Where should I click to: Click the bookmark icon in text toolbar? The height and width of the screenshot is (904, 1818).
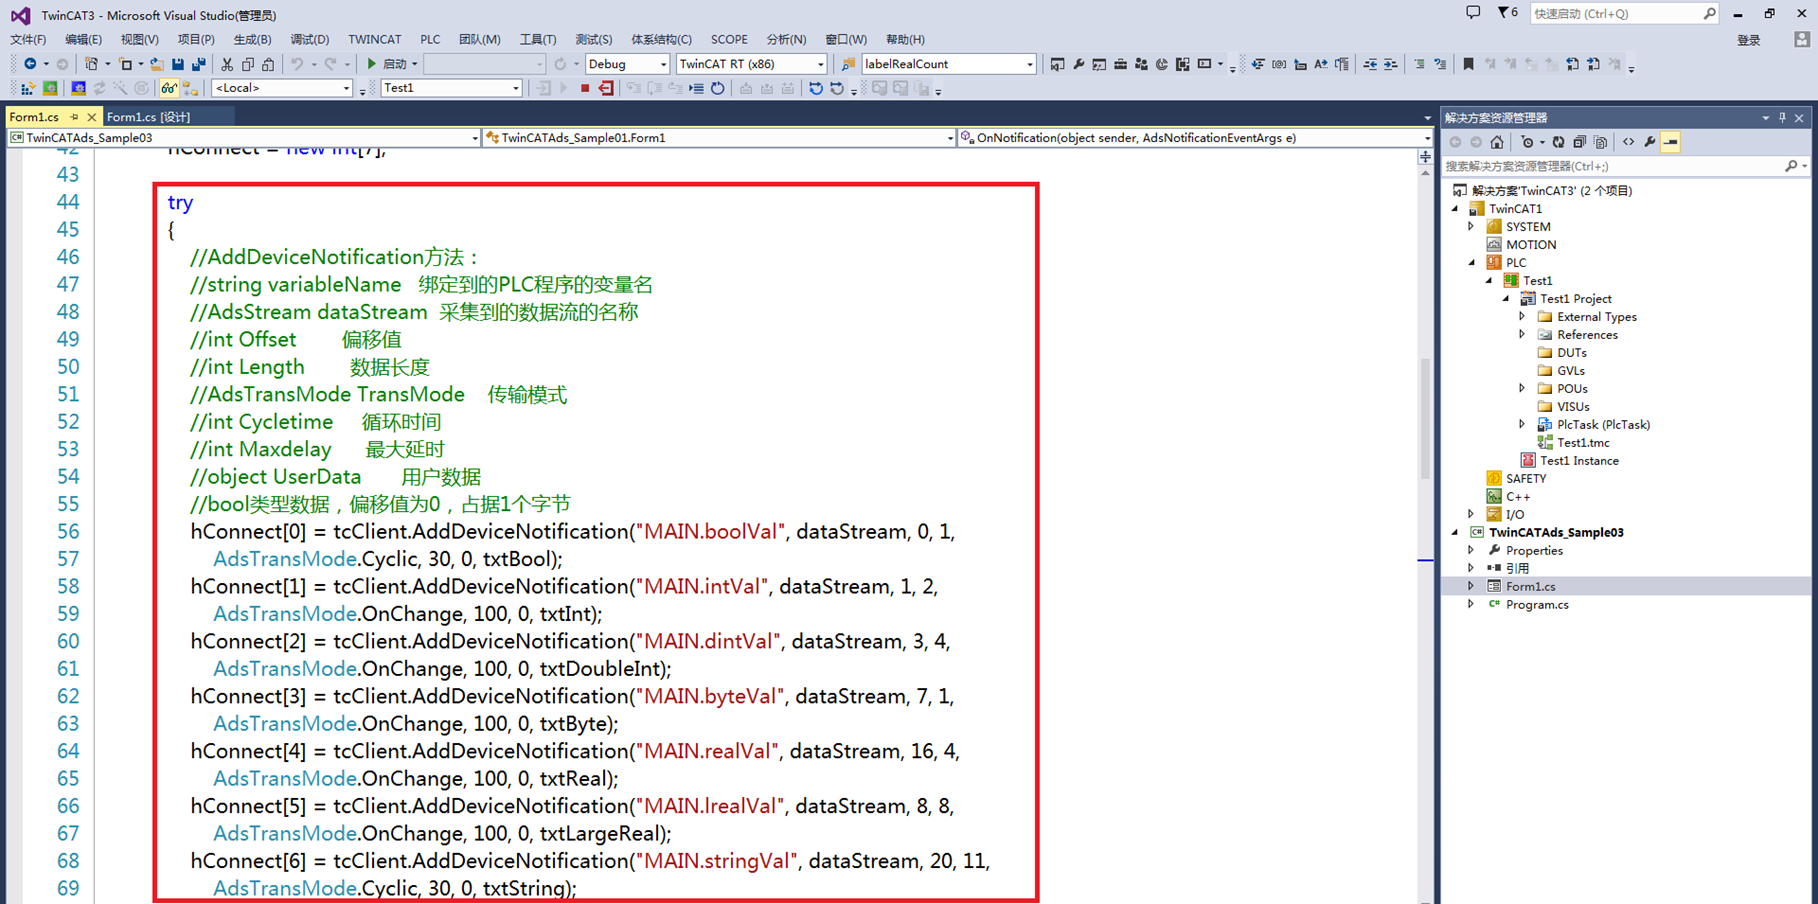coord(1468,64)
